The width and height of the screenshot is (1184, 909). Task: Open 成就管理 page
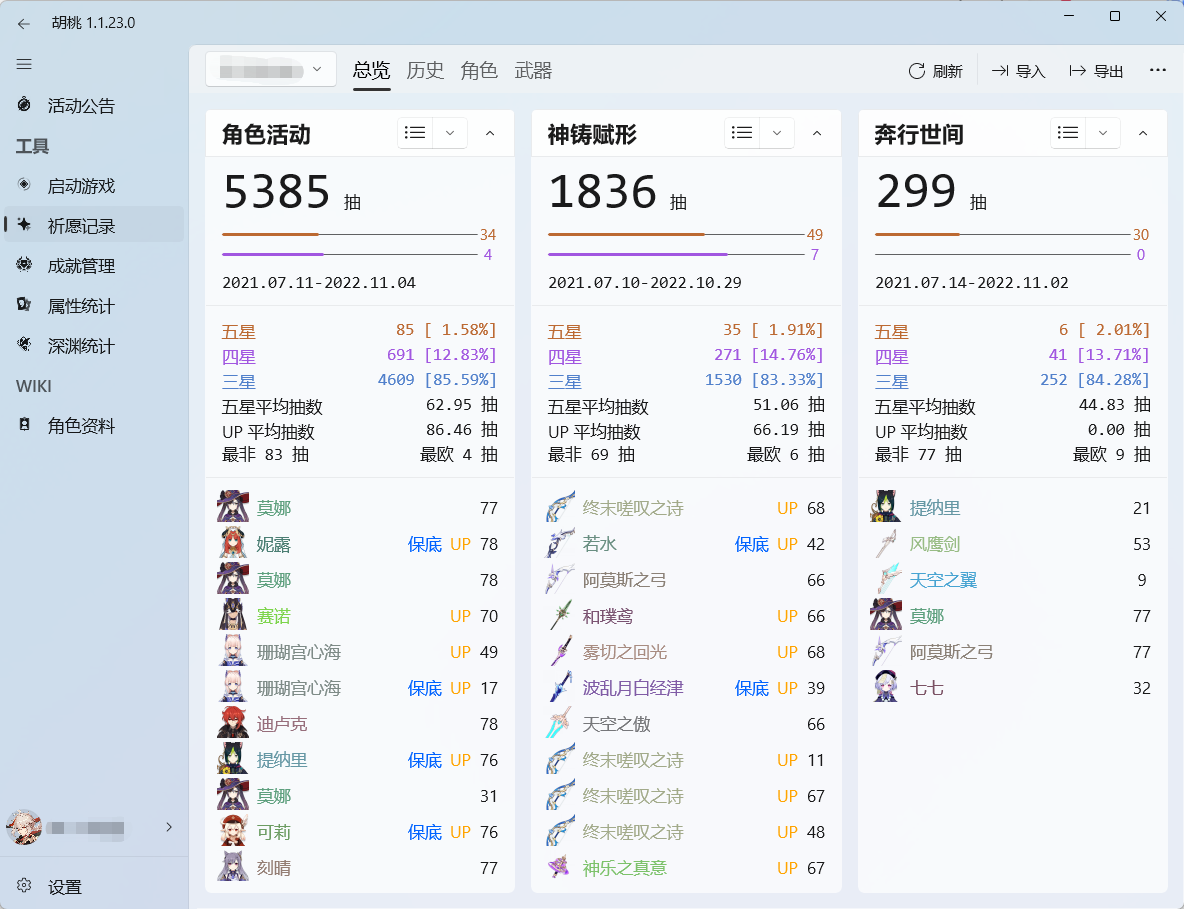80,266
